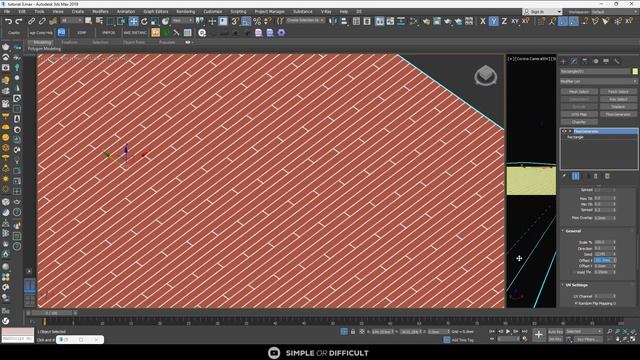Constrain to Z axis button
This screenshot has height=360, width=640.
504,21
